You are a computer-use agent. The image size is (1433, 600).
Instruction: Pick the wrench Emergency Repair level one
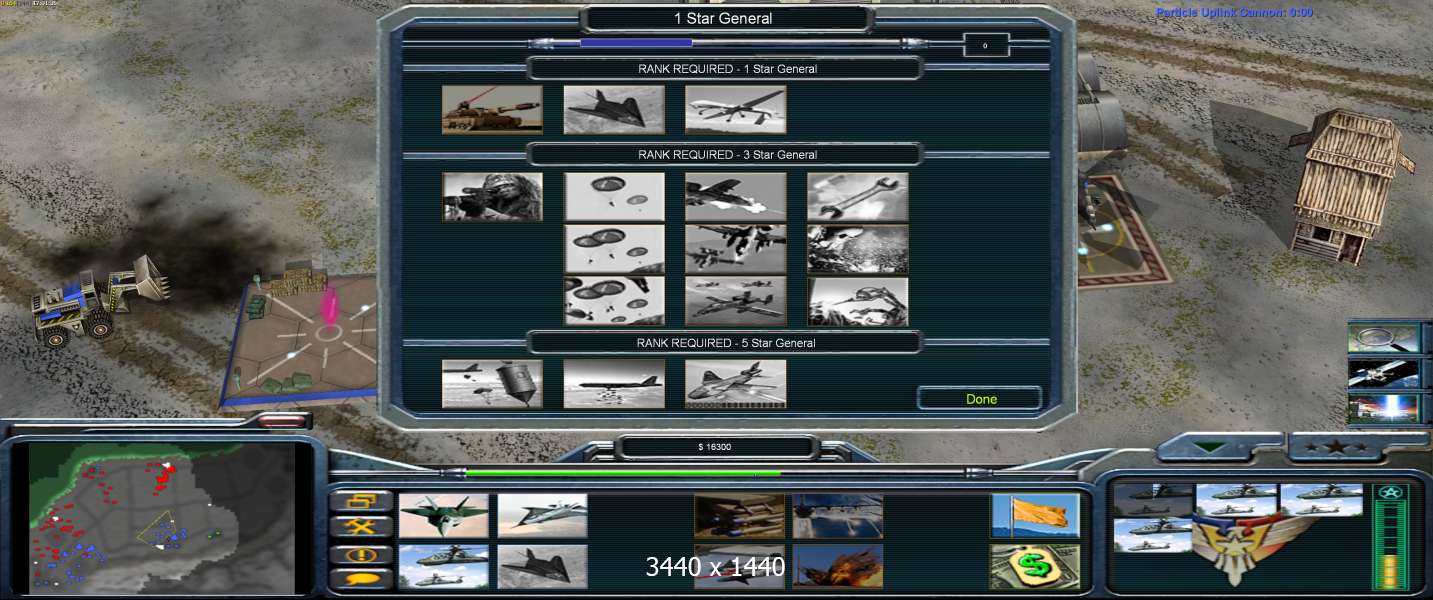coord(857,197)
